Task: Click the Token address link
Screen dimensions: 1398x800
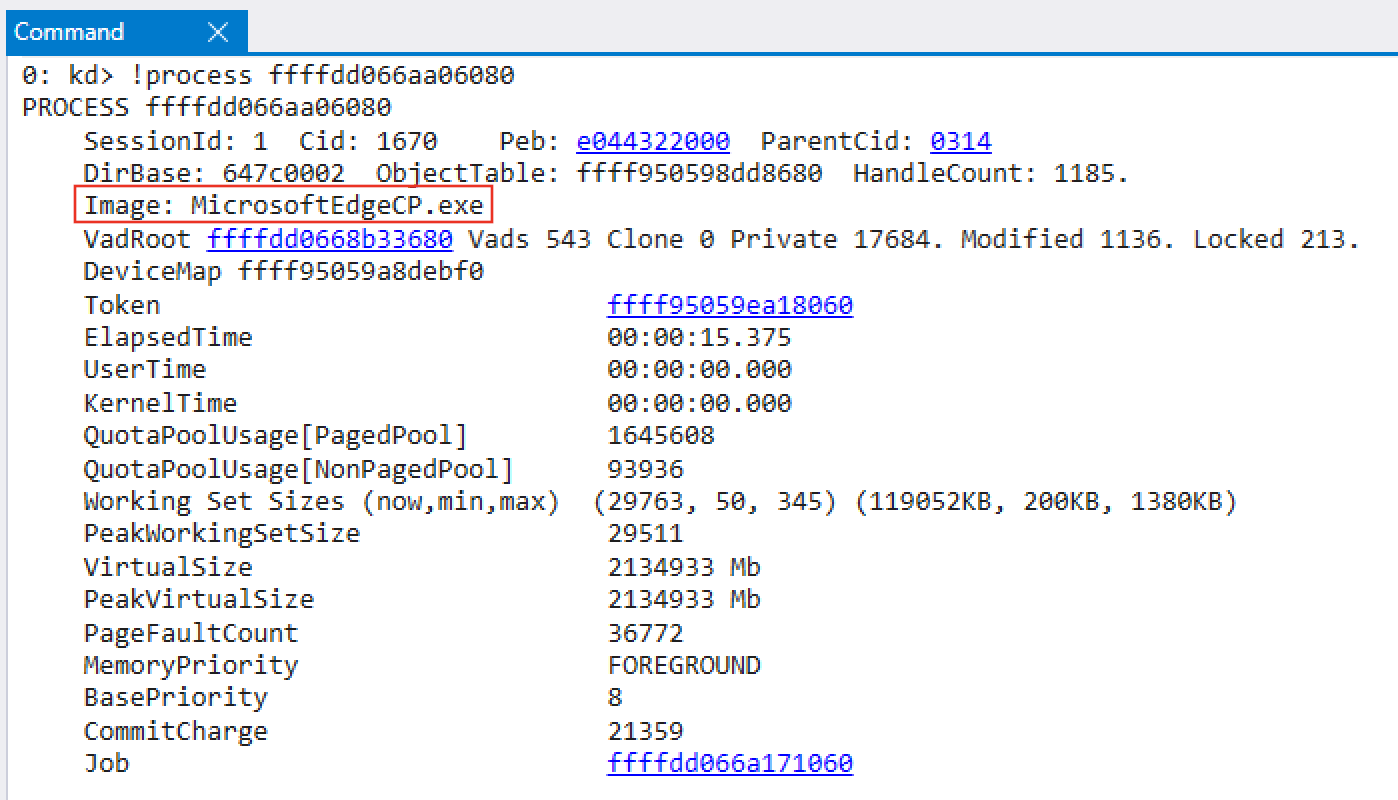Action: pos(729,305)
